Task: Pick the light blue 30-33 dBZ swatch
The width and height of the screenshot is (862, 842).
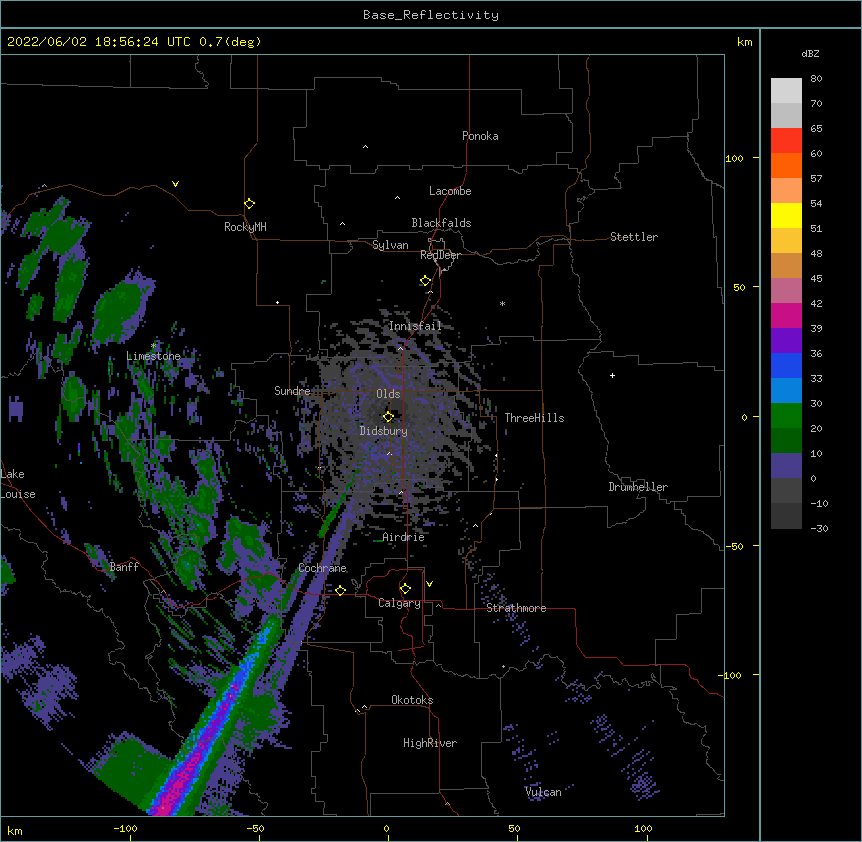Action: (x=786, y=391)
